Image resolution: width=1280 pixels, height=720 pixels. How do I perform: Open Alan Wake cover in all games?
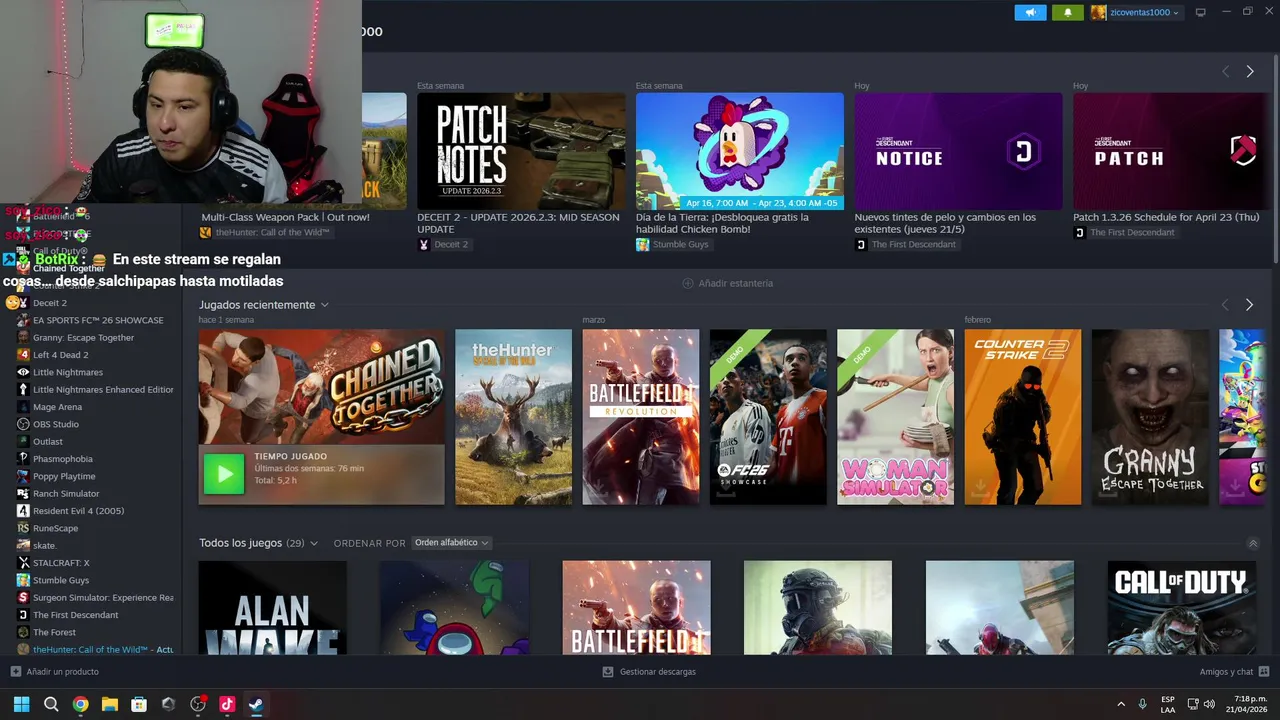point(273,607)
